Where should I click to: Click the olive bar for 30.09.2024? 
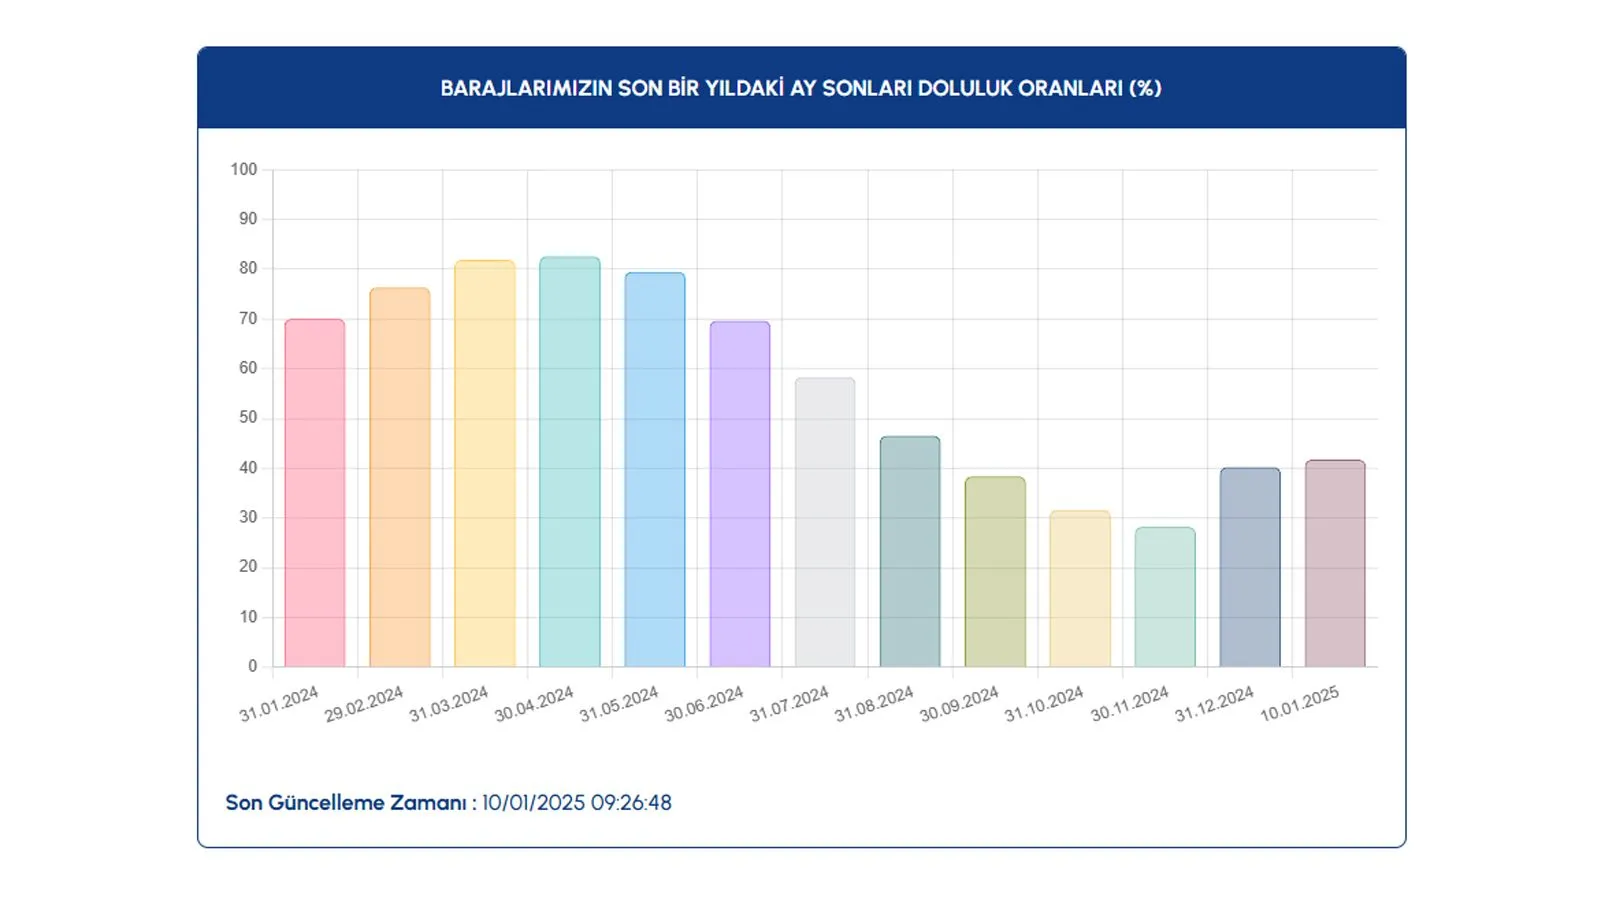(995, 572)
